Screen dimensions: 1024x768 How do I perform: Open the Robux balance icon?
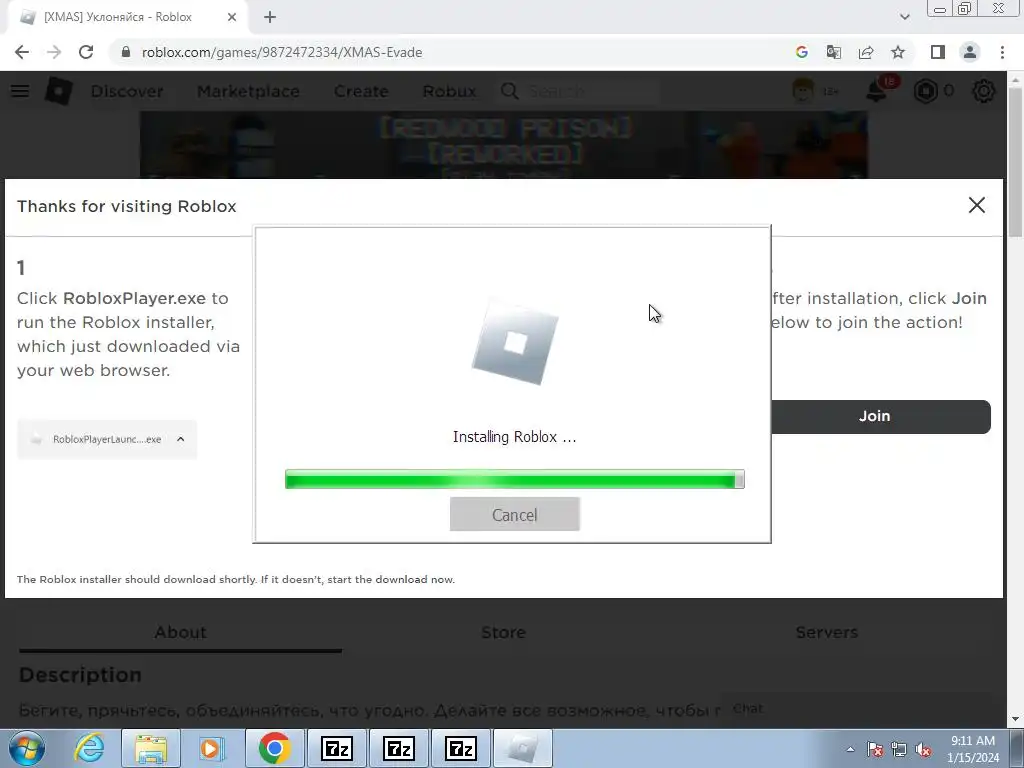(x=925, y=91)
